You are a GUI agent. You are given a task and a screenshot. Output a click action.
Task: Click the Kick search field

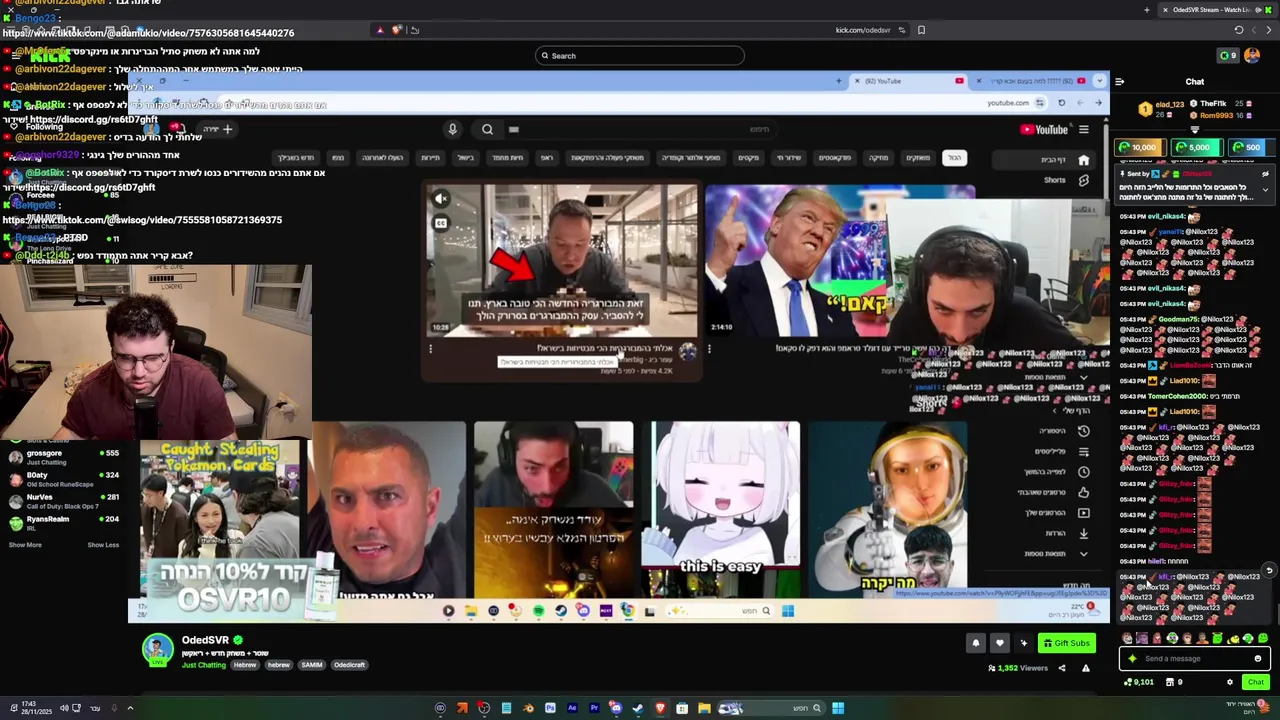tap(640, 56)
